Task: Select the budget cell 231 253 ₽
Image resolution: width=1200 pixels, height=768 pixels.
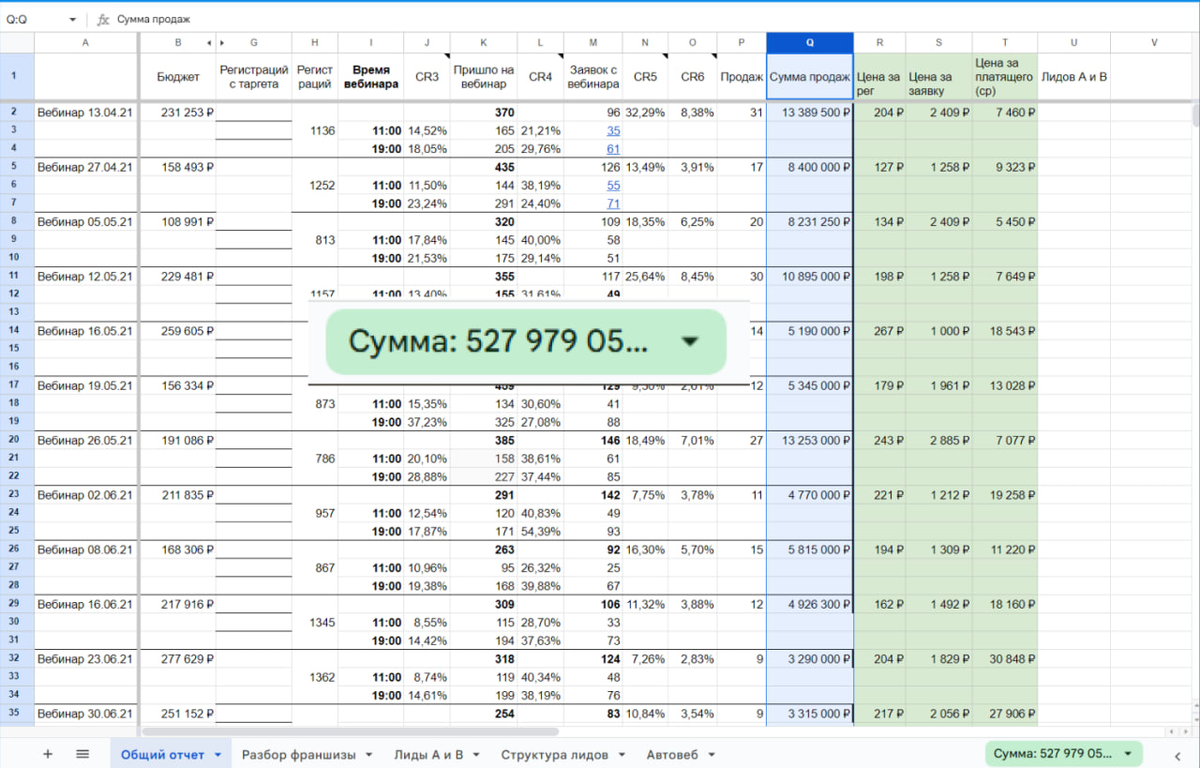Action: pos(177,112)
